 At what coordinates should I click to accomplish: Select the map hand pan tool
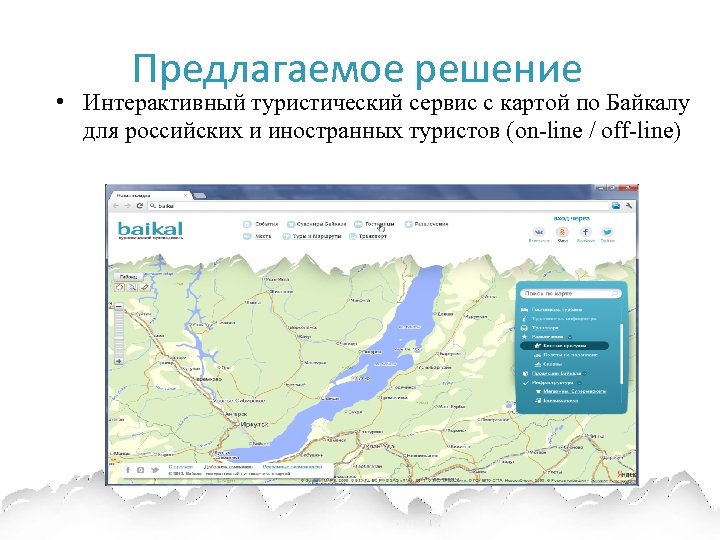tap(119, 287)
